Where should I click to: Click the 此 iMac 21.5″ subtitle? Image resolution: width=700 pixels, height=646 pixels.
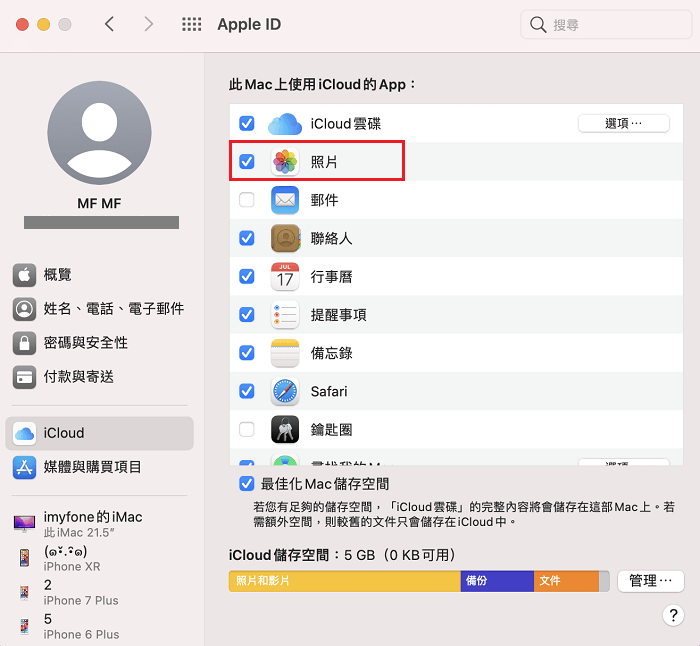(x=79, y=533)
